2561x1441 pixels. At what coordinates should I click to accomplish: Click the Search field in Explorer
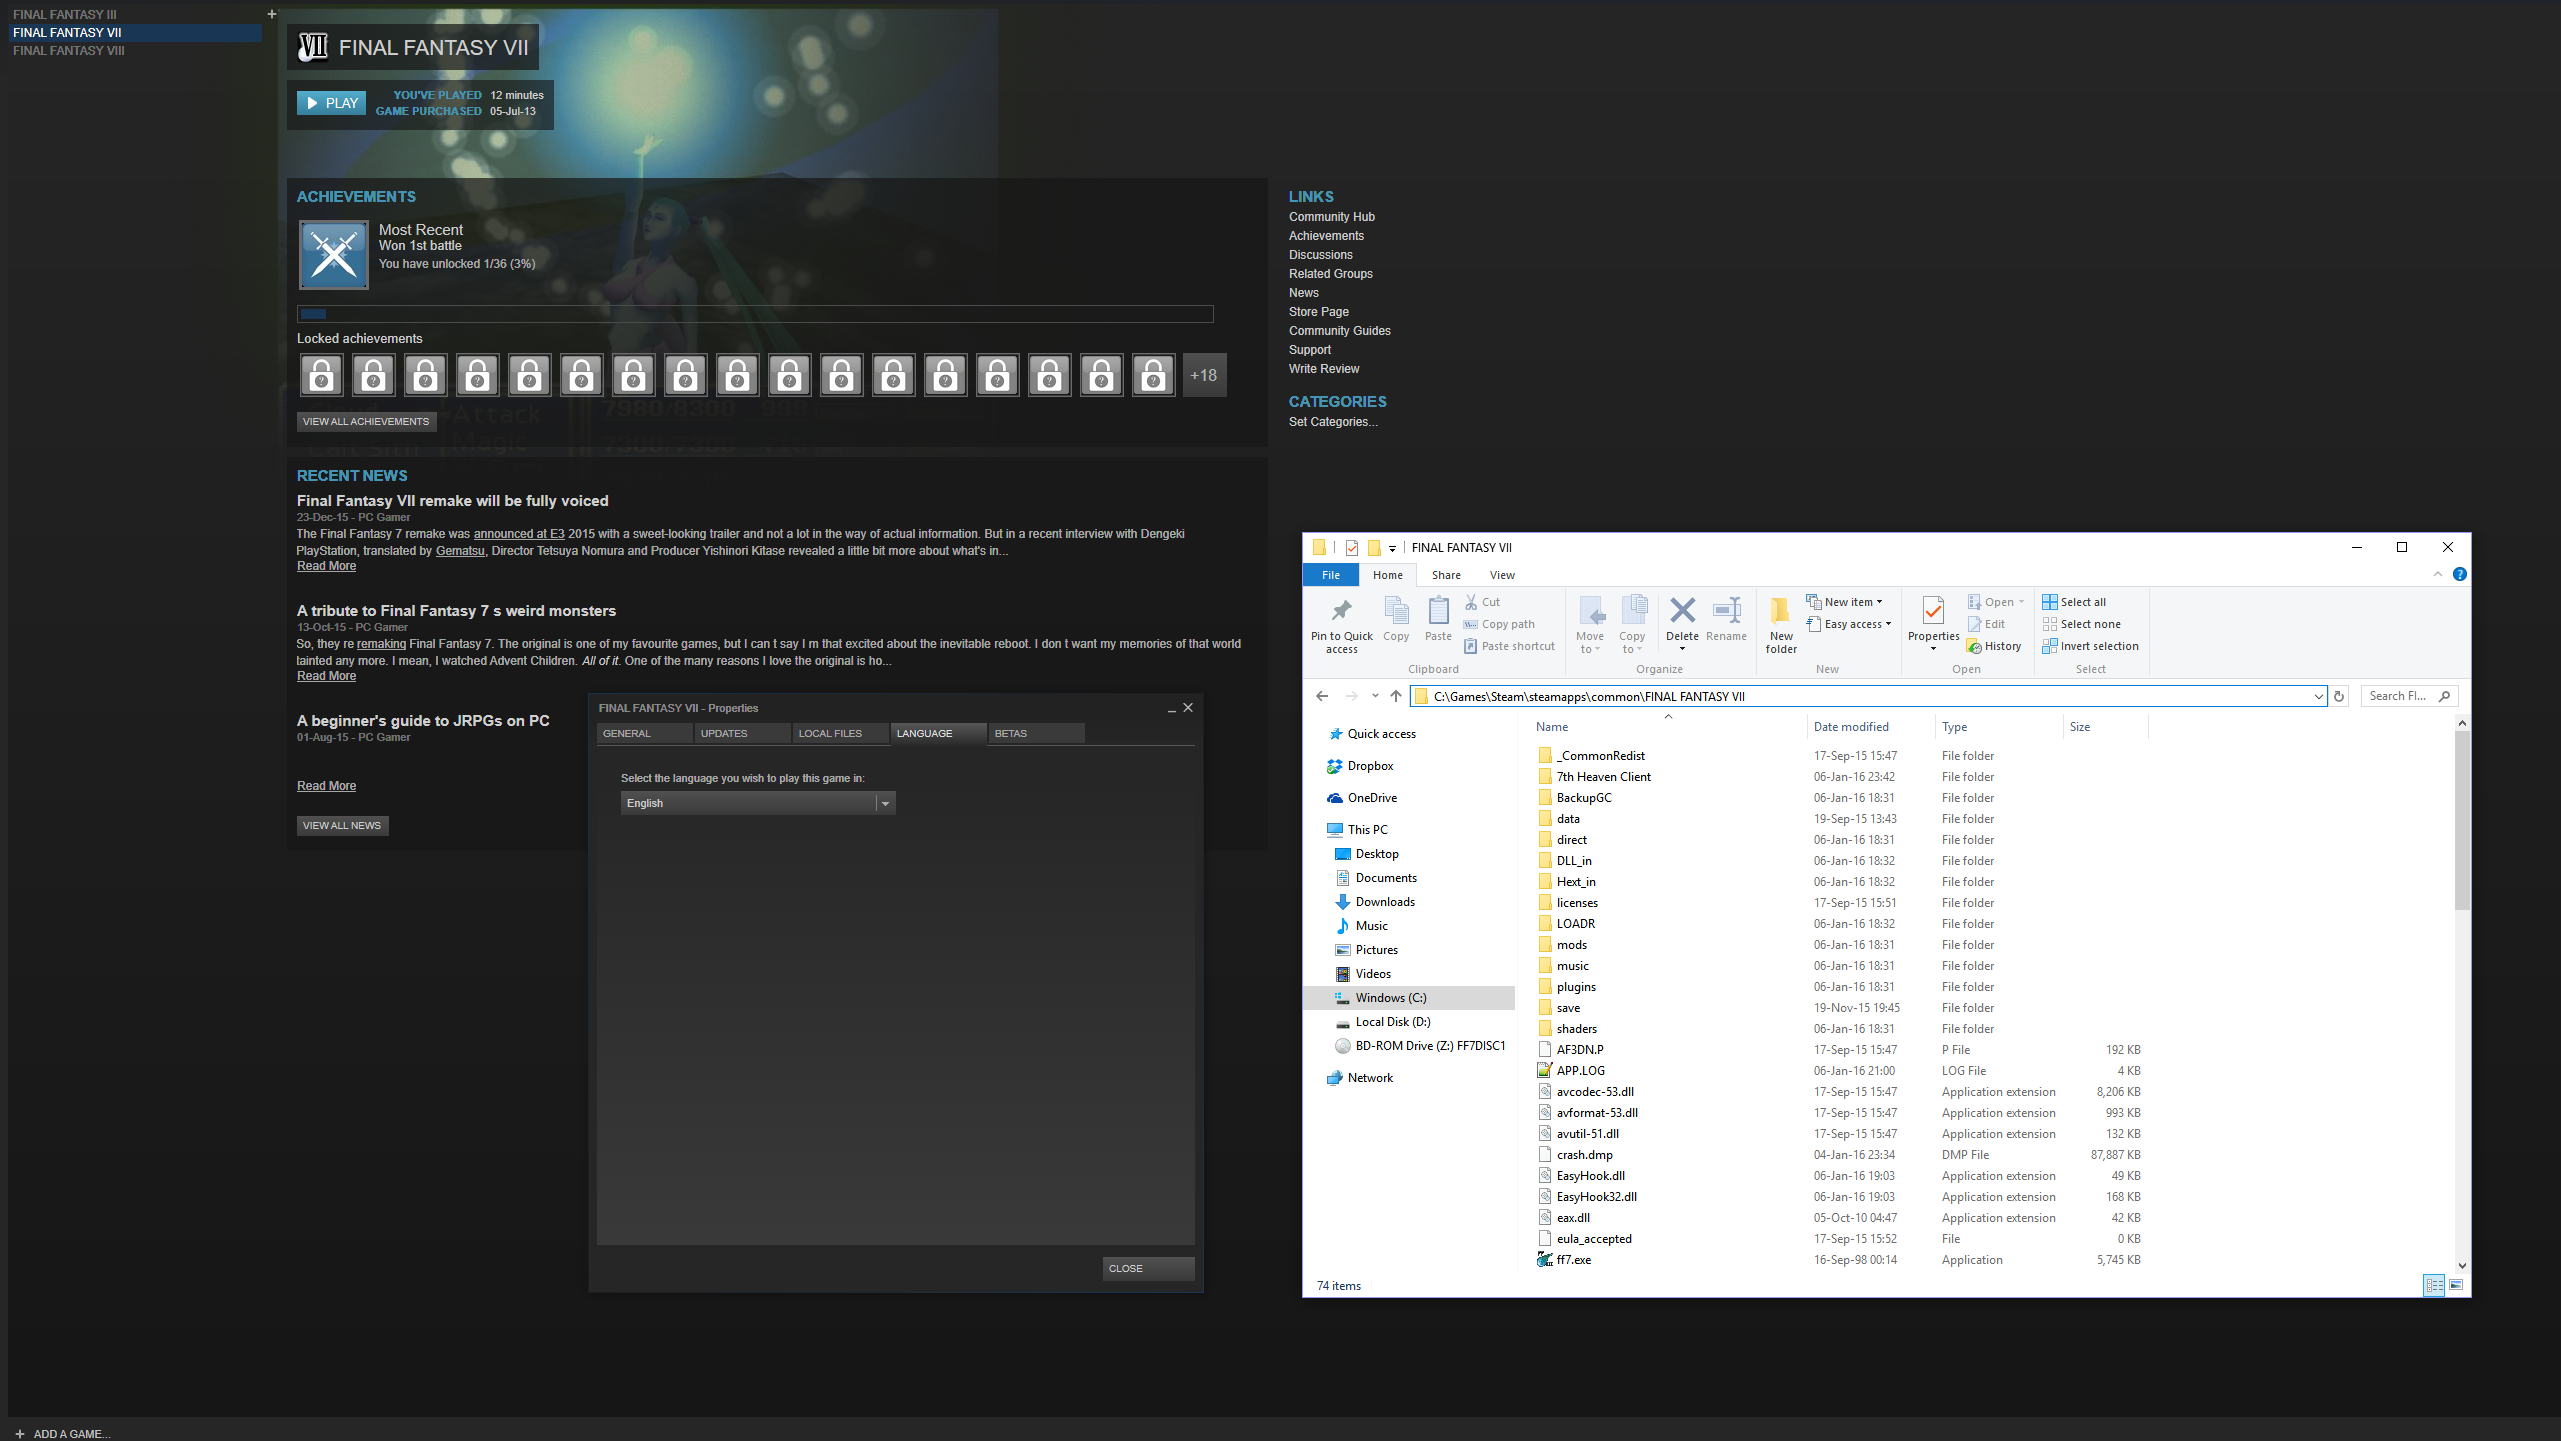2408,696
